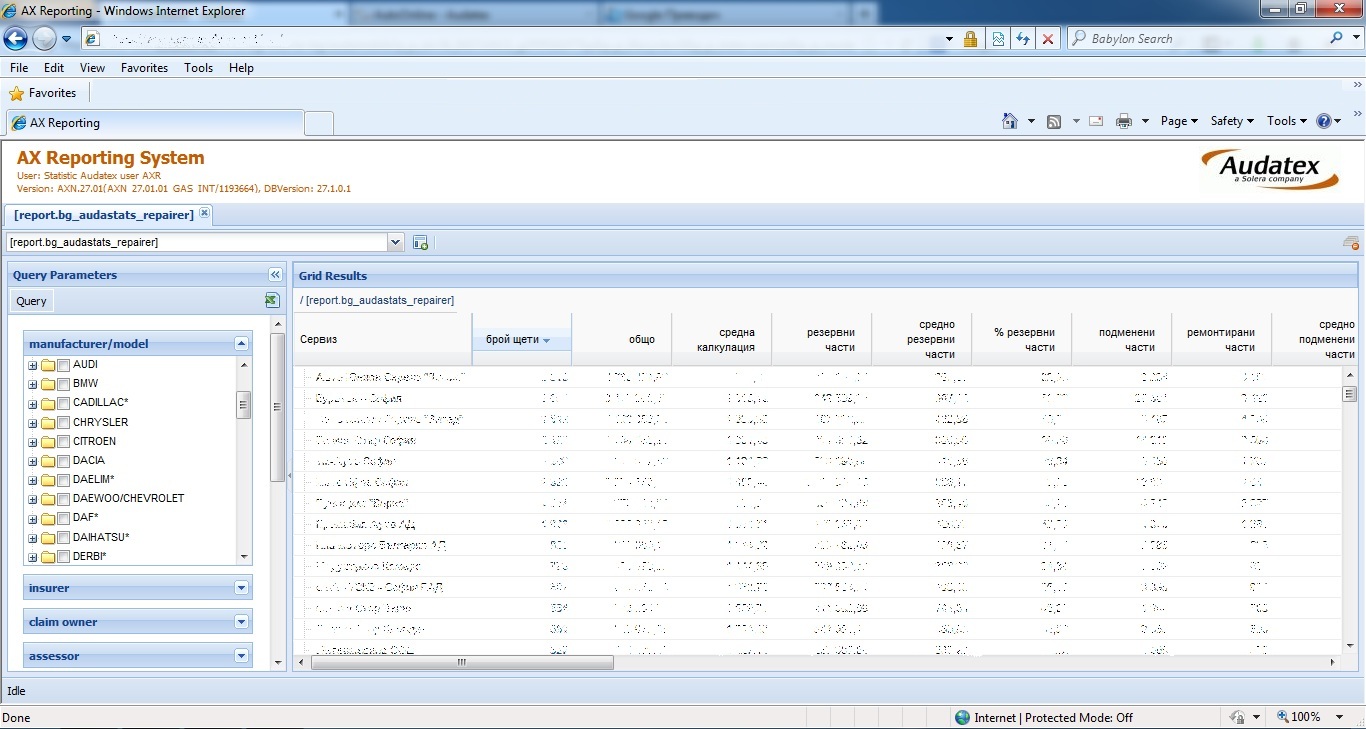Screen dimensions: 1366x729
Task: Click the browser address bar
Action: pyautogui.click(x=515, y=39)
